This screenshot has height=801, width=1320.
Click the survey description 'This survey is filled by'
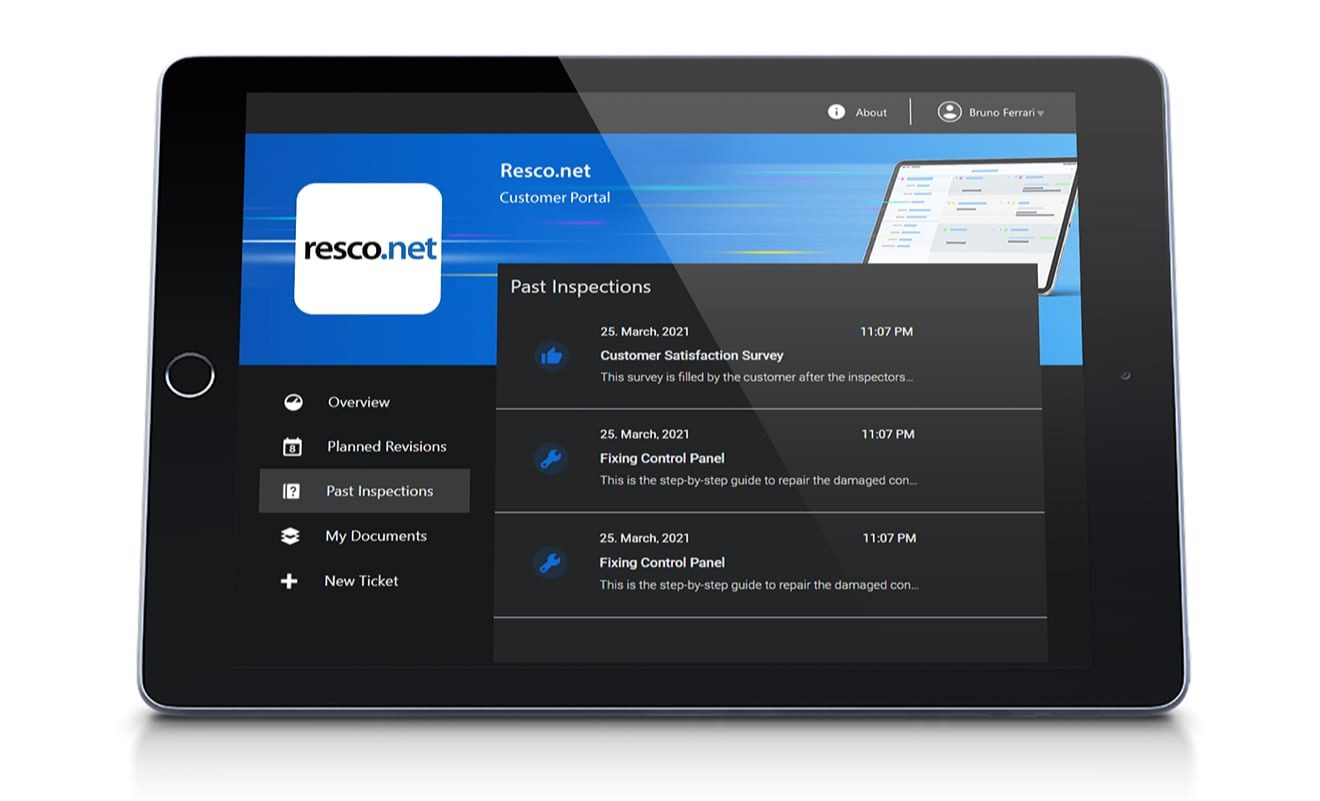757,377
